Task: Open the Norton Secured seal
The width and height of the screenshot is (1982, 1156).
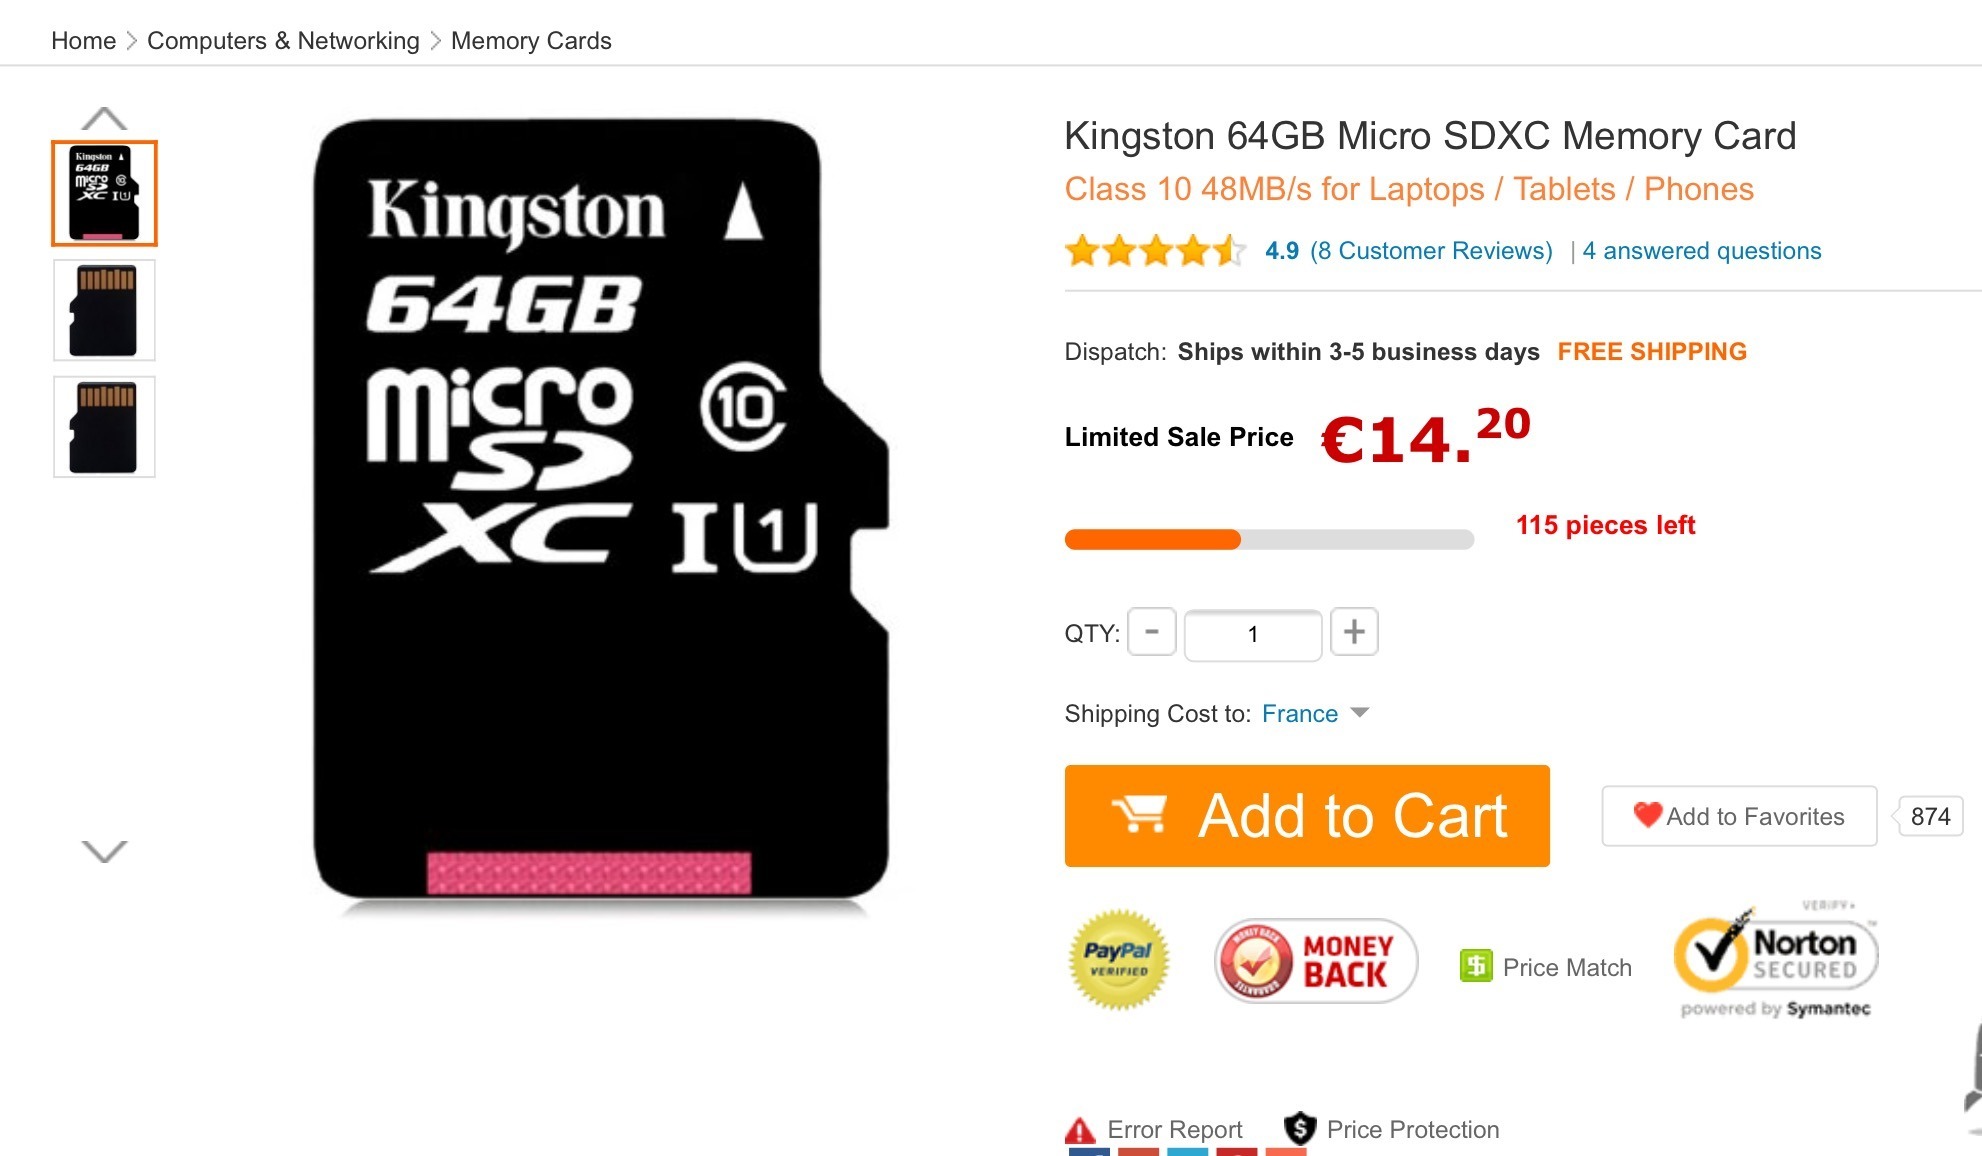Action: [x=1776, y=959]
